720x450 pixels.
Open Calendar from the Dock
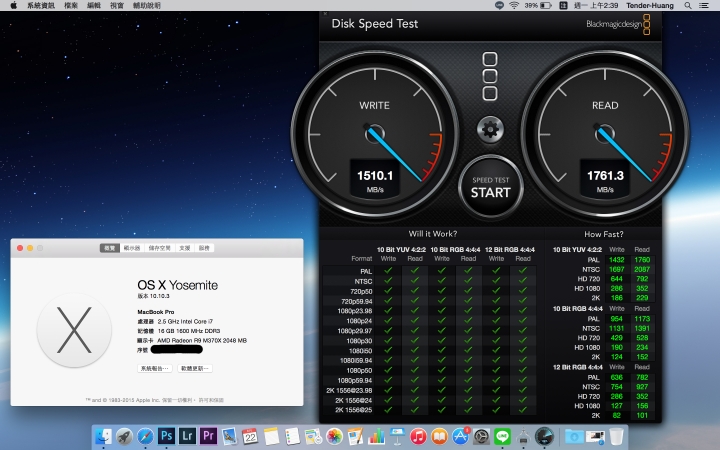click(x=250, y=436)
